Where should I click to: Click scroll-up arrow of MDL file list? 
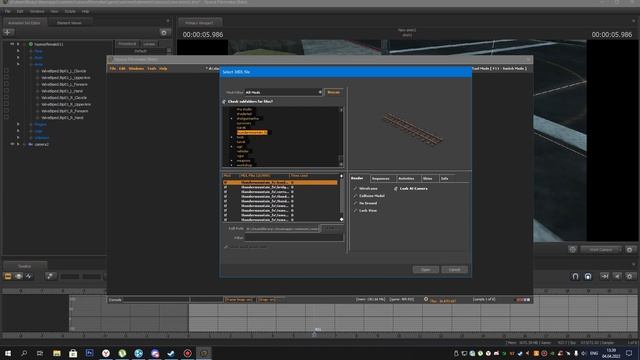point(342,176)
